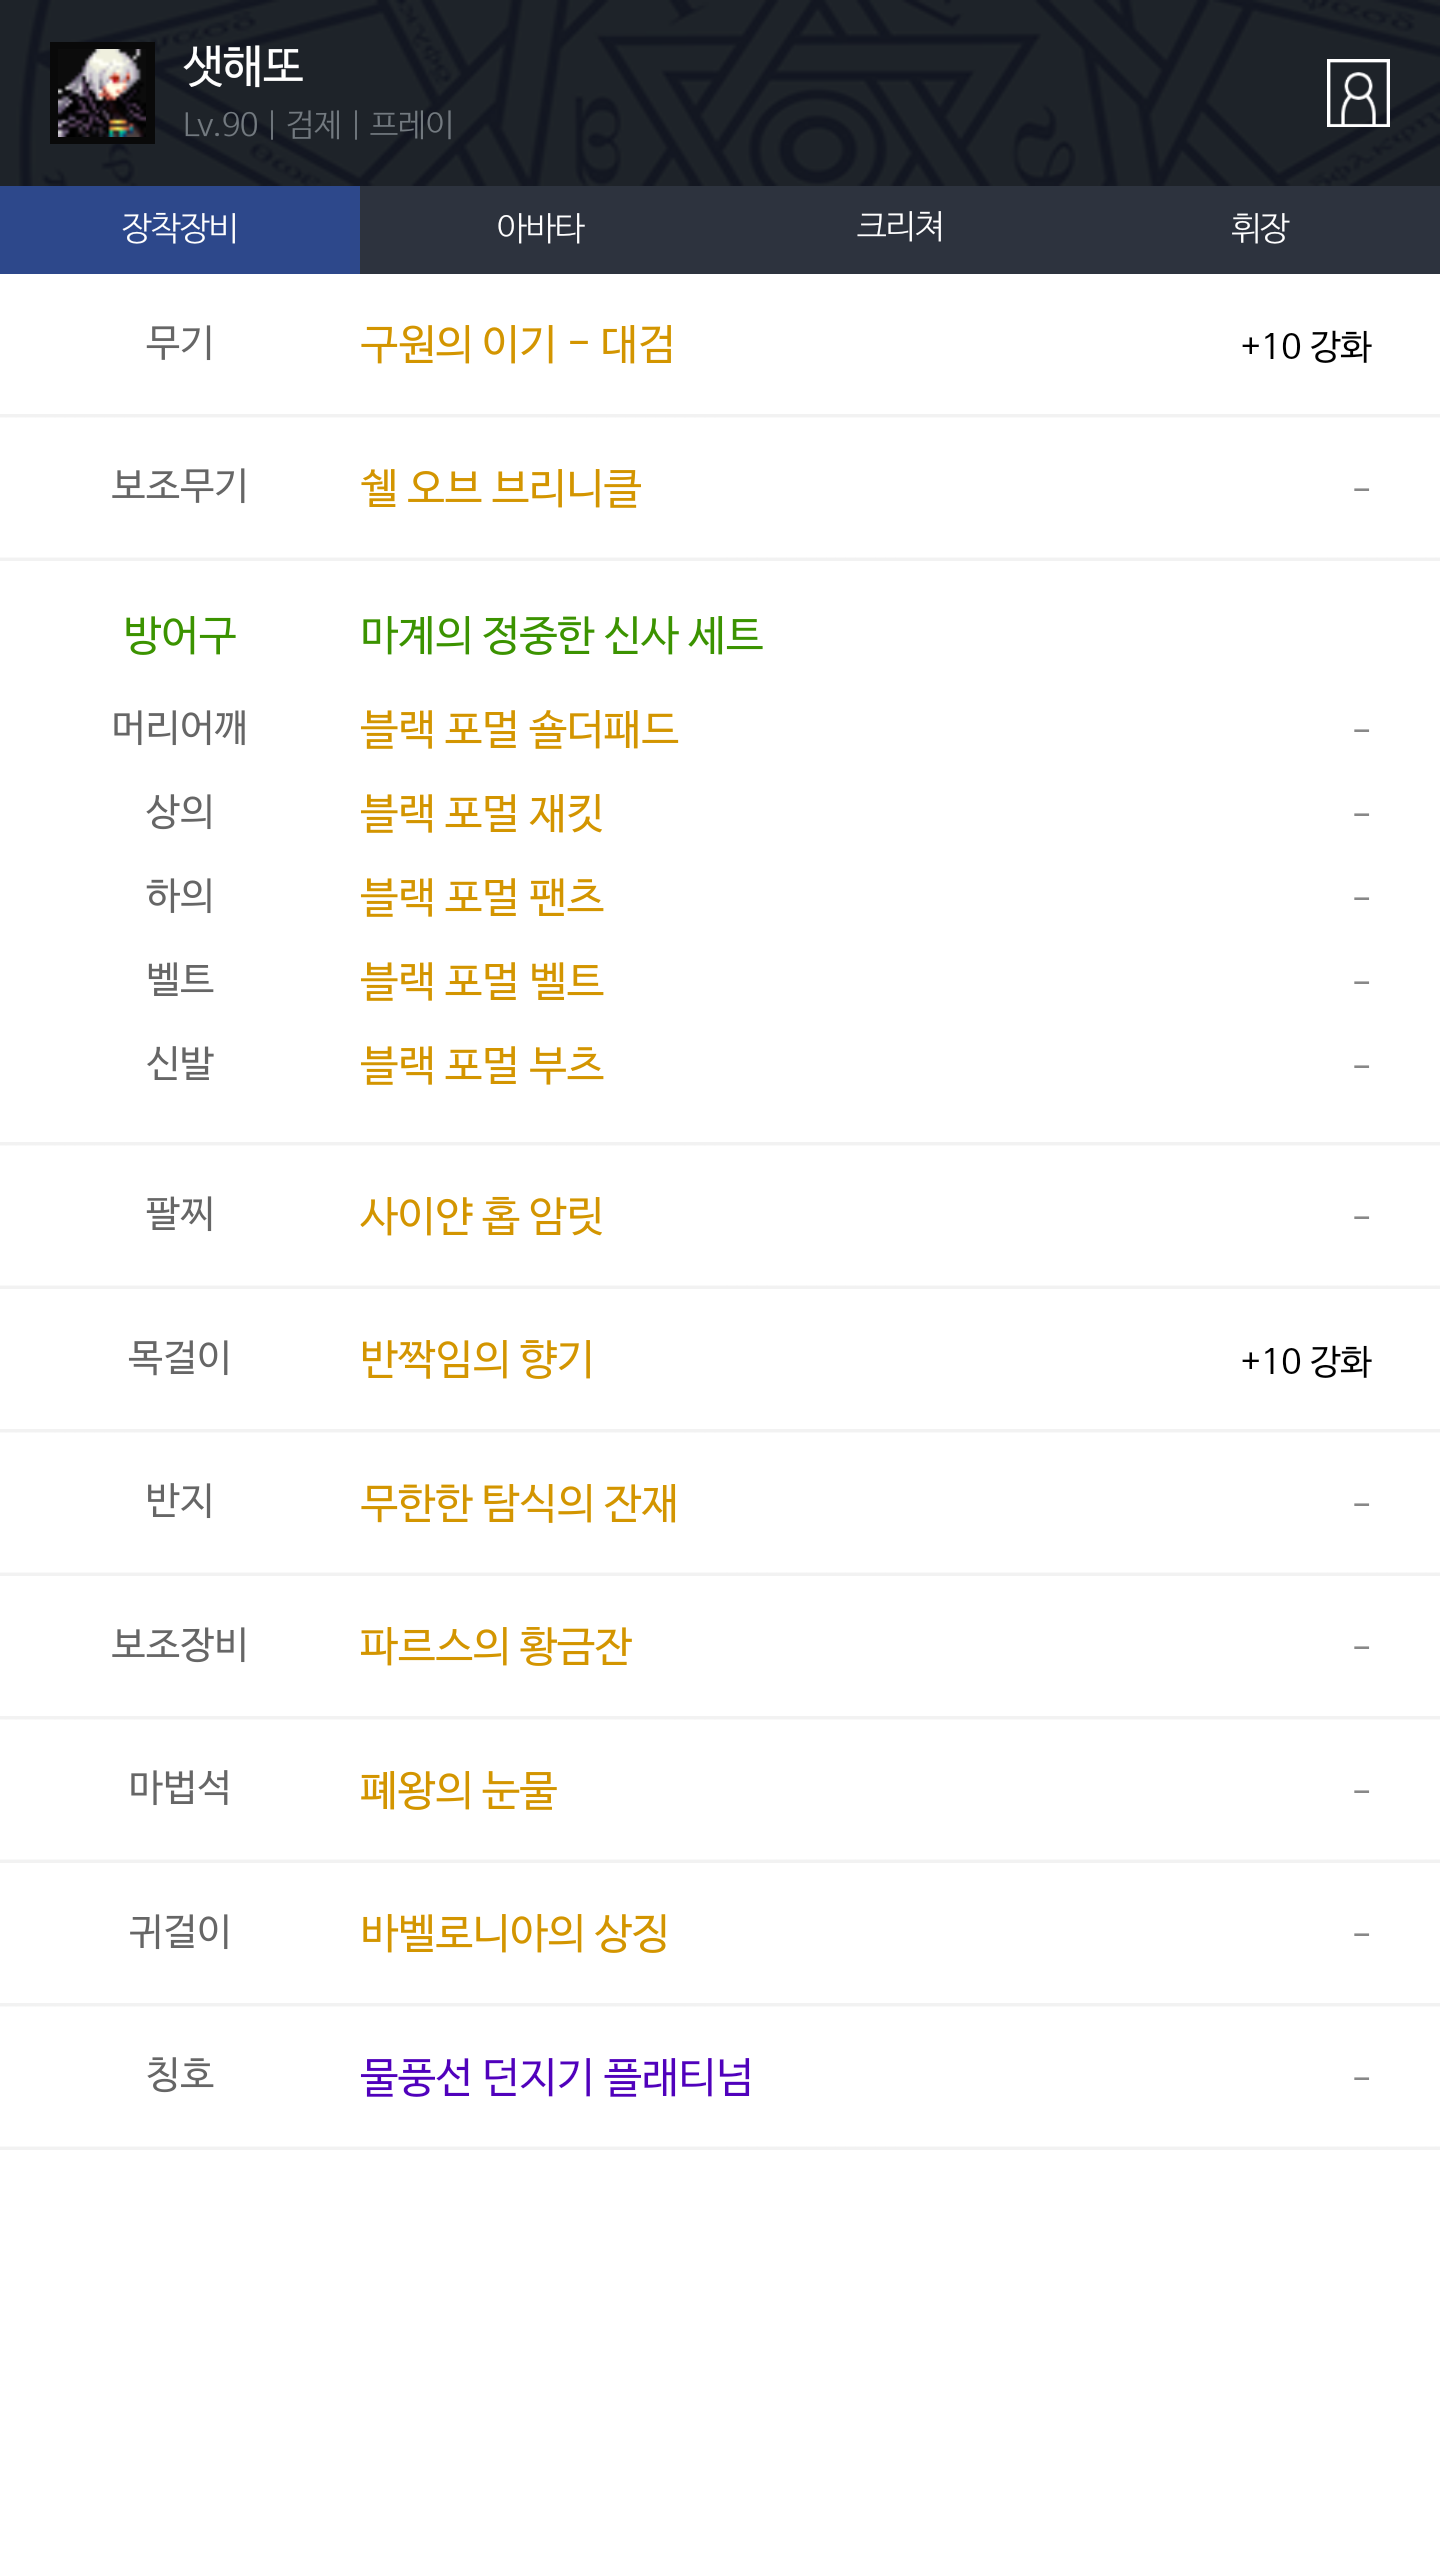Open the 휘장 tab
This screenshot has width=1440, height=2560.
click(1260, 229)
